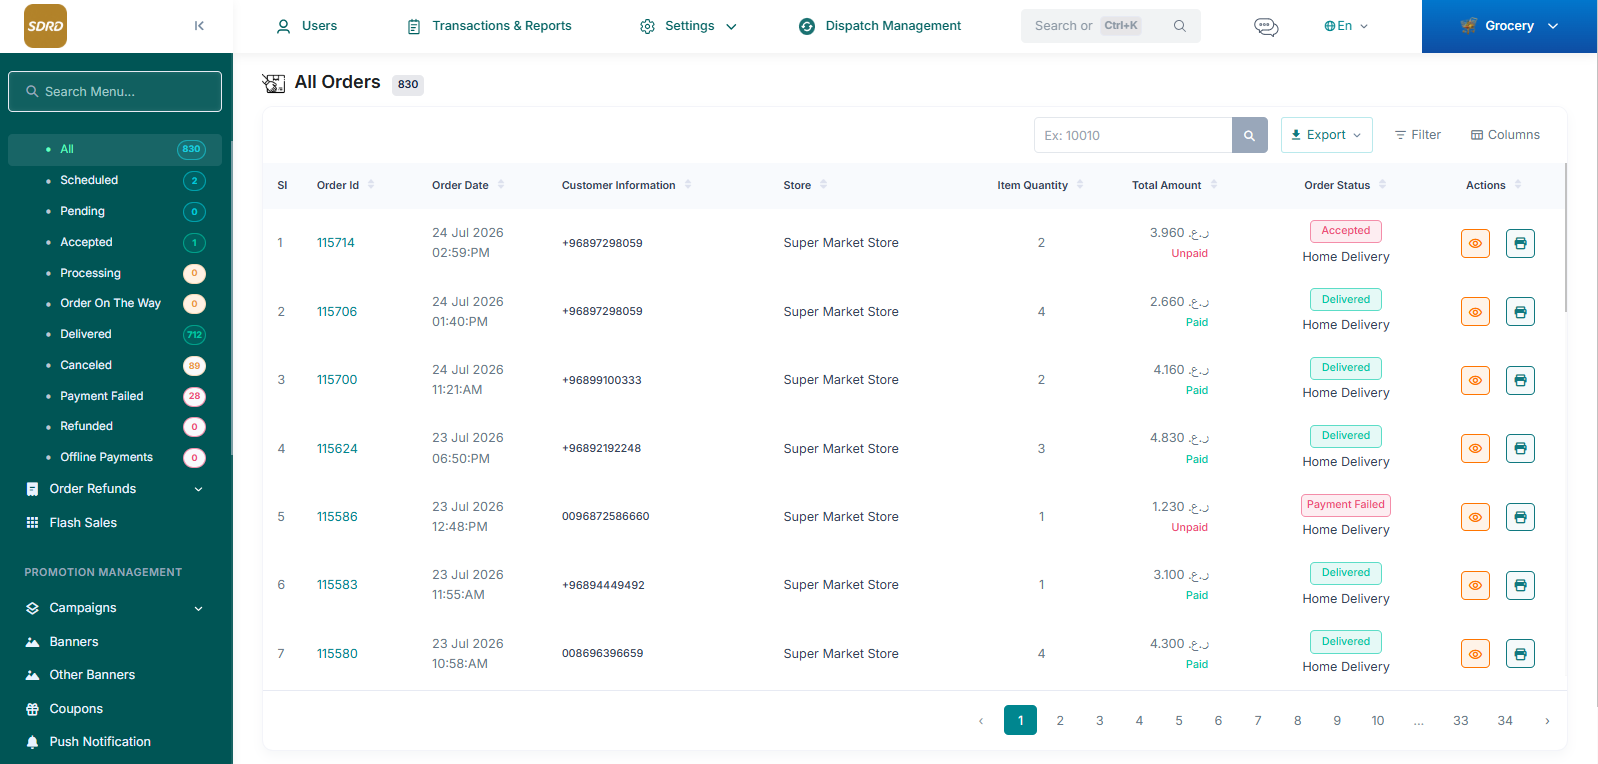
Task: Open order link 115706
Action: coord(337,312)
